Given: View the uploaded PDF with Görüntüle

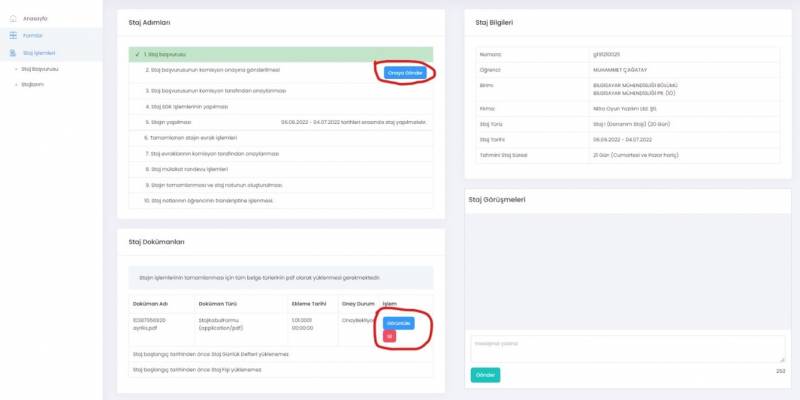Looking at the screenshot, I should click(398, 323).
